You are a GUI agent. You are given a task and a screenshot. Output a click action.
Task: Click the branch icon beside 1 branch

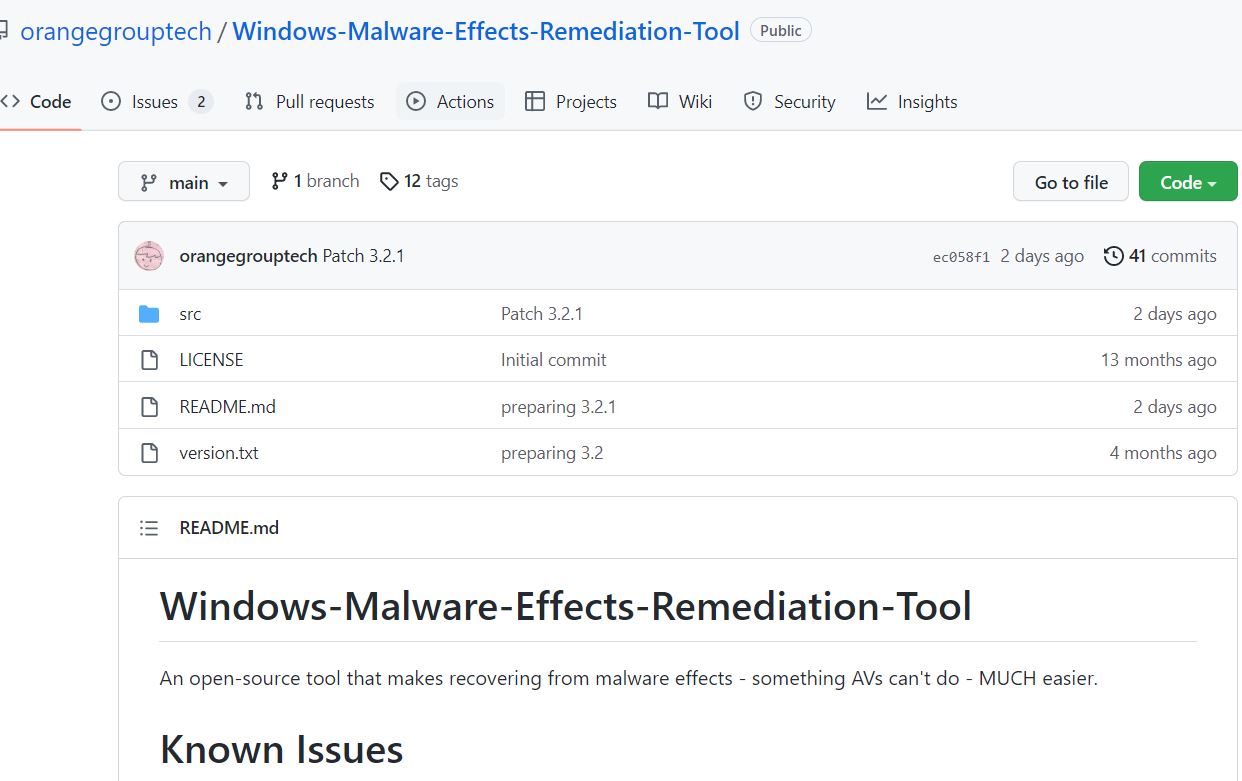(279, 181)
